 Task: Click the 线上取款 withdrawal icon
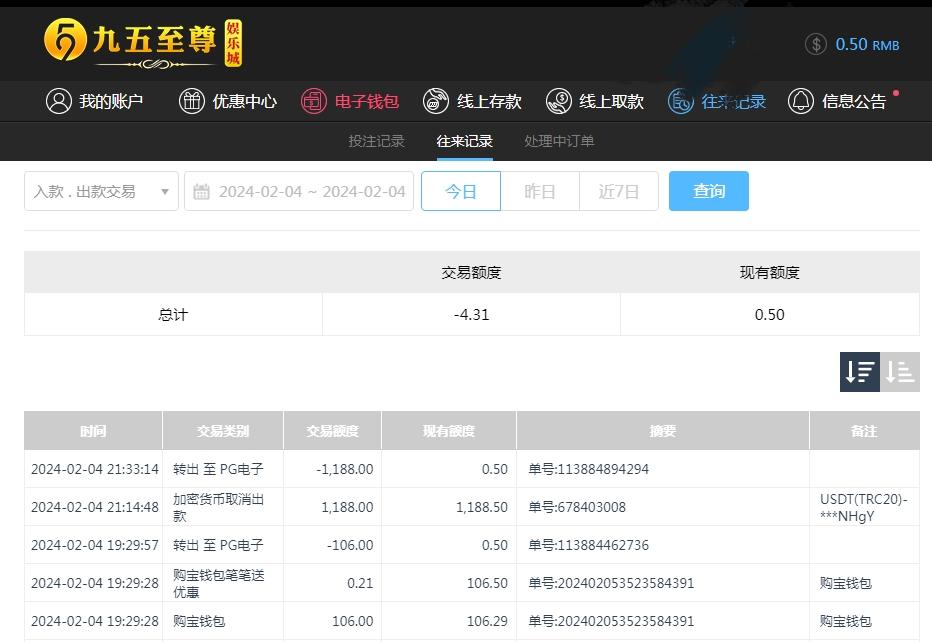[x=558, y=101]
